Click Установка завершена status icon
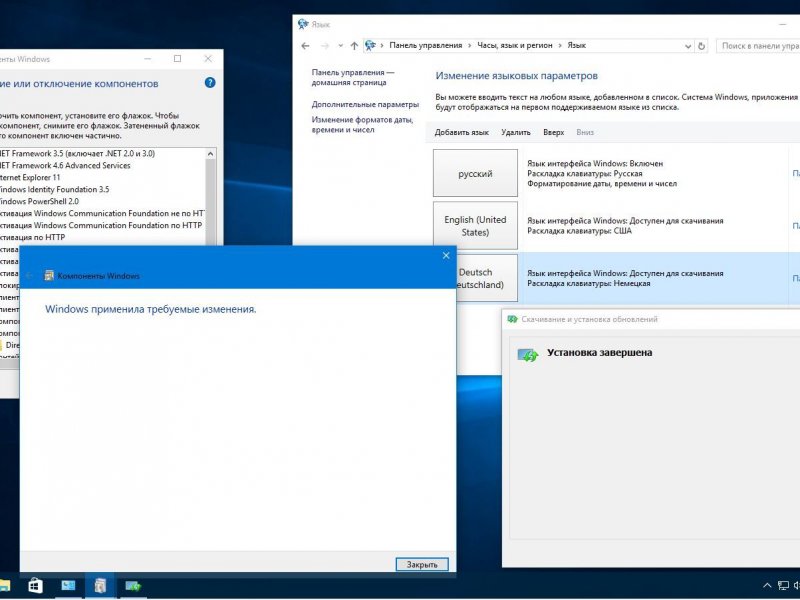Image resolution: width=800 pixels, height=600 pixels. 528,354
